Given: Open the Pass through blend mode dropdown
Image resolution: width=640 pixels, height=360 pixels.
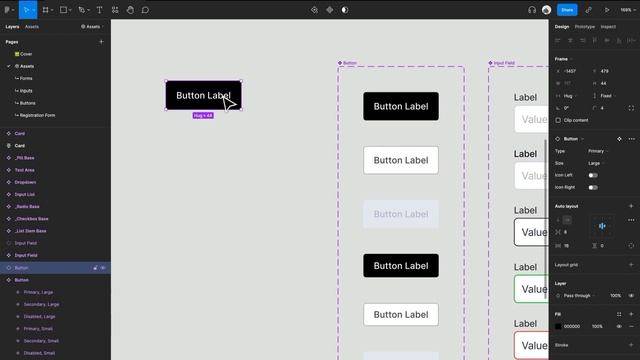Looking at the screenshot, I should 579,296.
